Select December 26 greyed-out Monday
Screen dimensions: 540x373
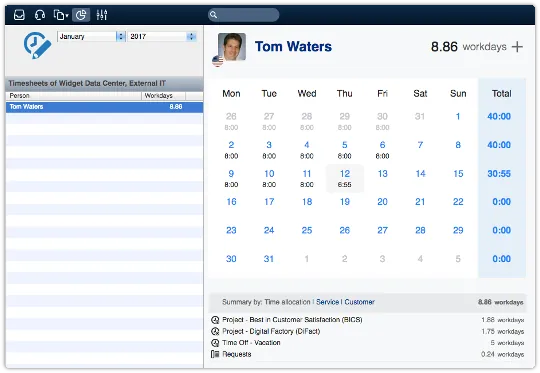231,121
